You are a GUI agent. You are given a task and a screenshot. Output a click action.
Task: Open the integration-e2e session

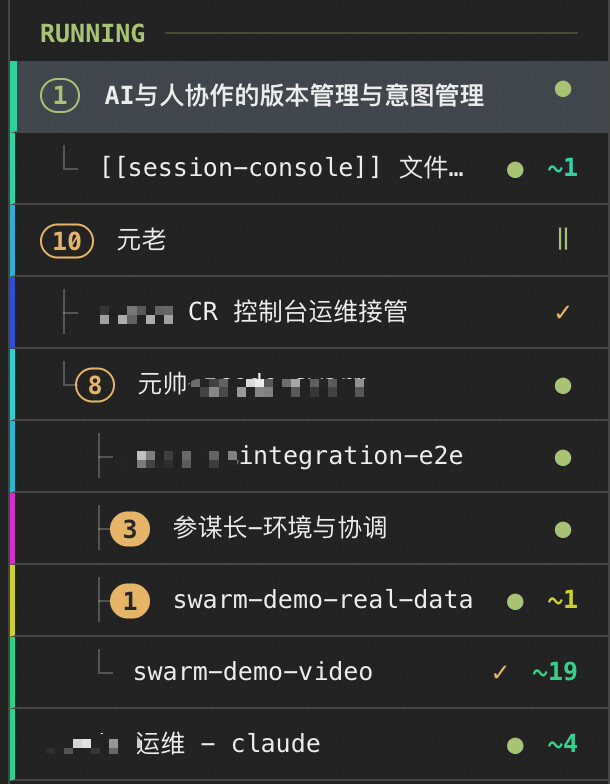tap(310, 456)
